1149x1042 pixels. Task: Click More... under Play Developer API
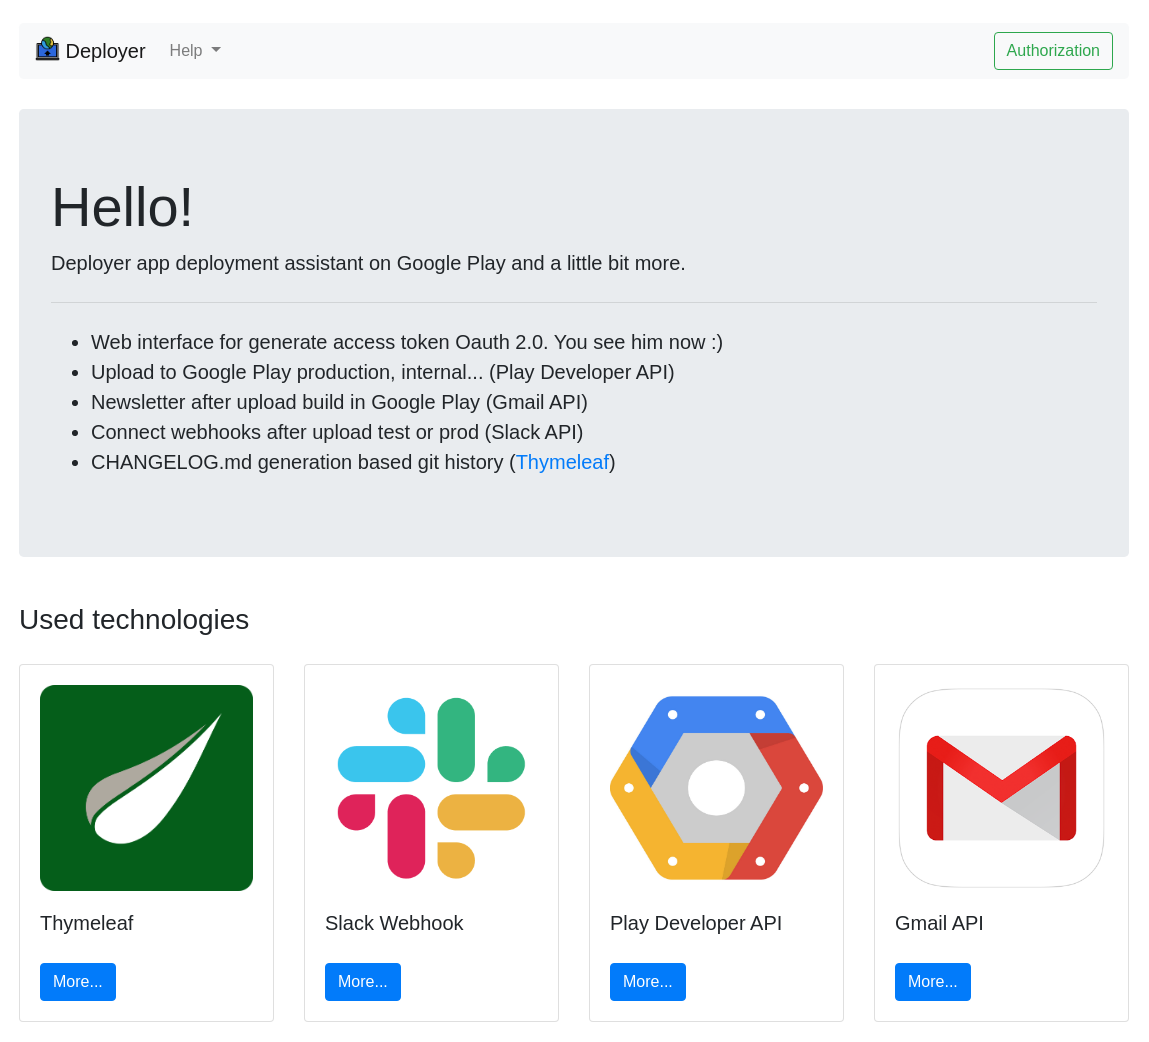click(x=647, y=981)
